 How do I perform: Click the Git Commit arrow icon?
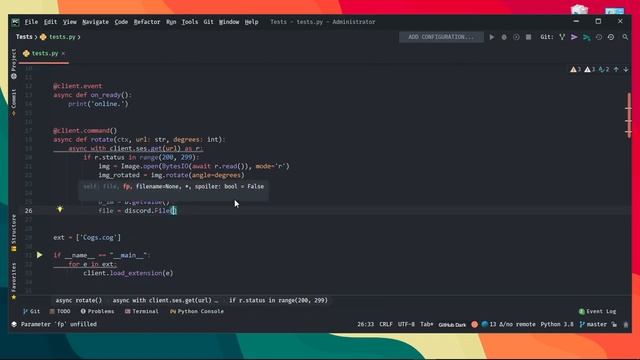click(x=574, y=37)
